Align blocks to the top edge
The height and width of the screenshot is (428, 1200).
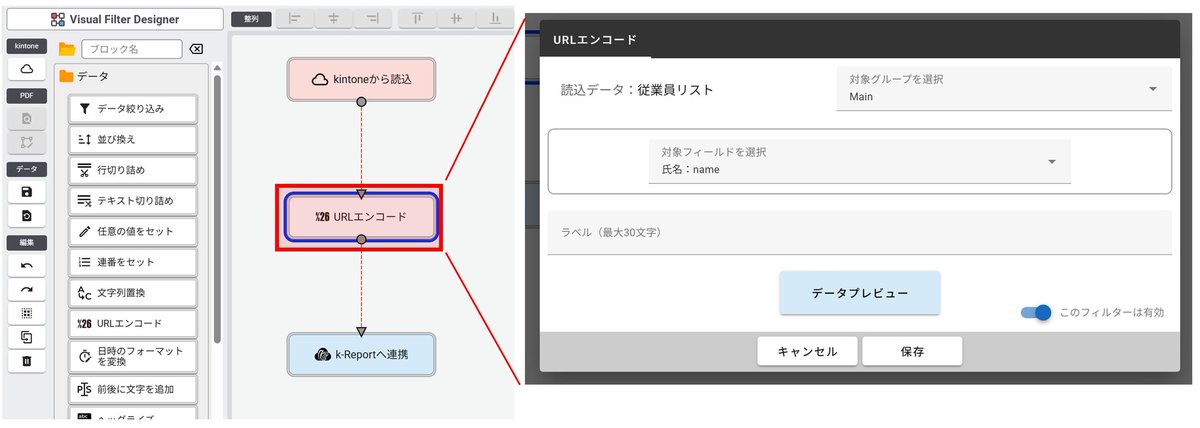click(416, 18)
